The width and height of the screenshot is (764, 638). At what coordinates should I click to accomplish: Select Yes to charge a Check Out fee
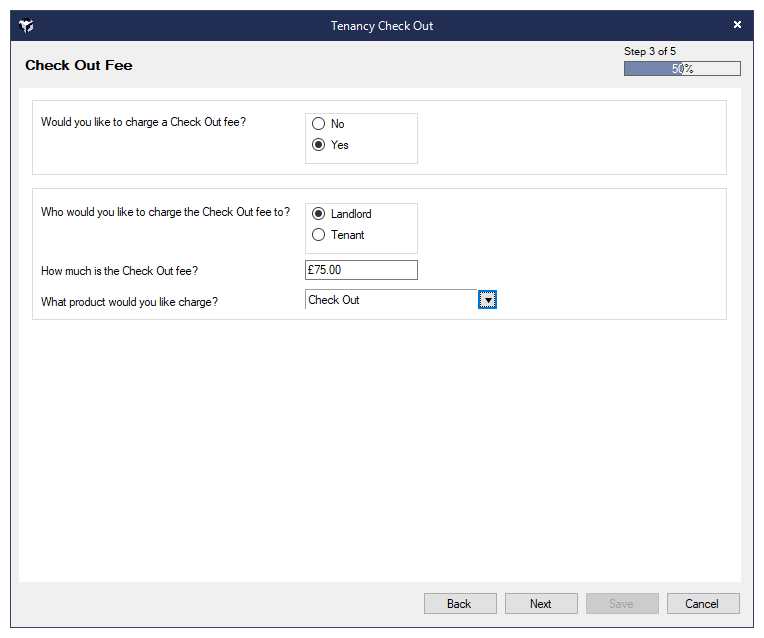(319, 145)
